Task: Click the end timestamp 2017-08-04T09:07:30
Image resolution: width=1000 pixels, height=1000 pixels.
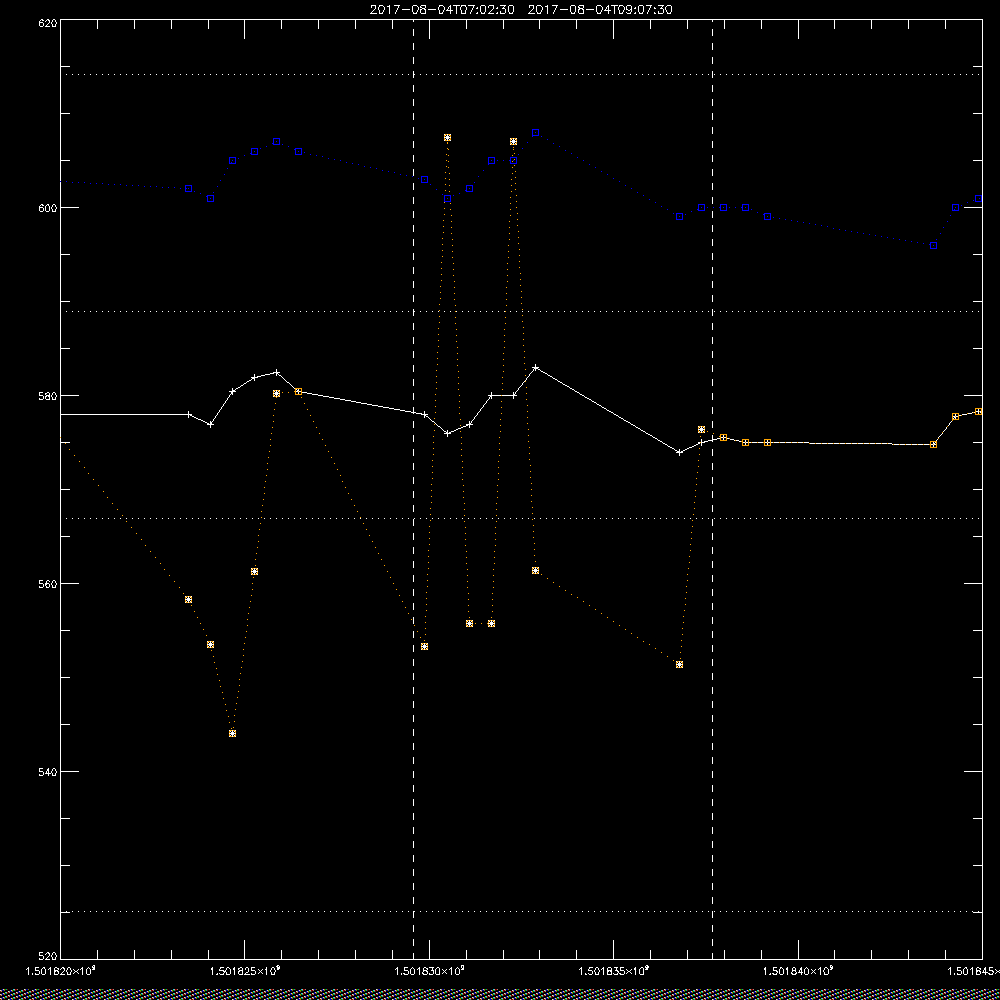Action: tap(599, 10)
